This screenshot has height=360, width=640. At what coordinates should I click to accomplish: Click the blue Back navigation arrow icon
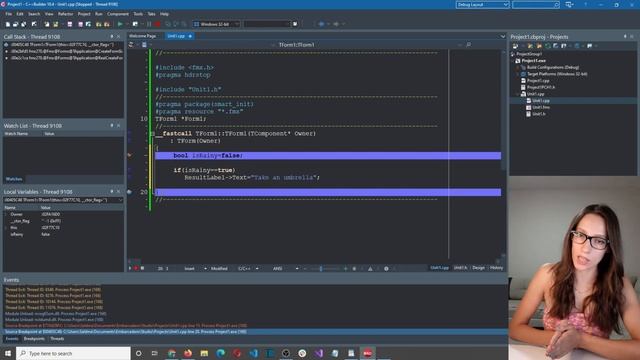pos(321,24)
